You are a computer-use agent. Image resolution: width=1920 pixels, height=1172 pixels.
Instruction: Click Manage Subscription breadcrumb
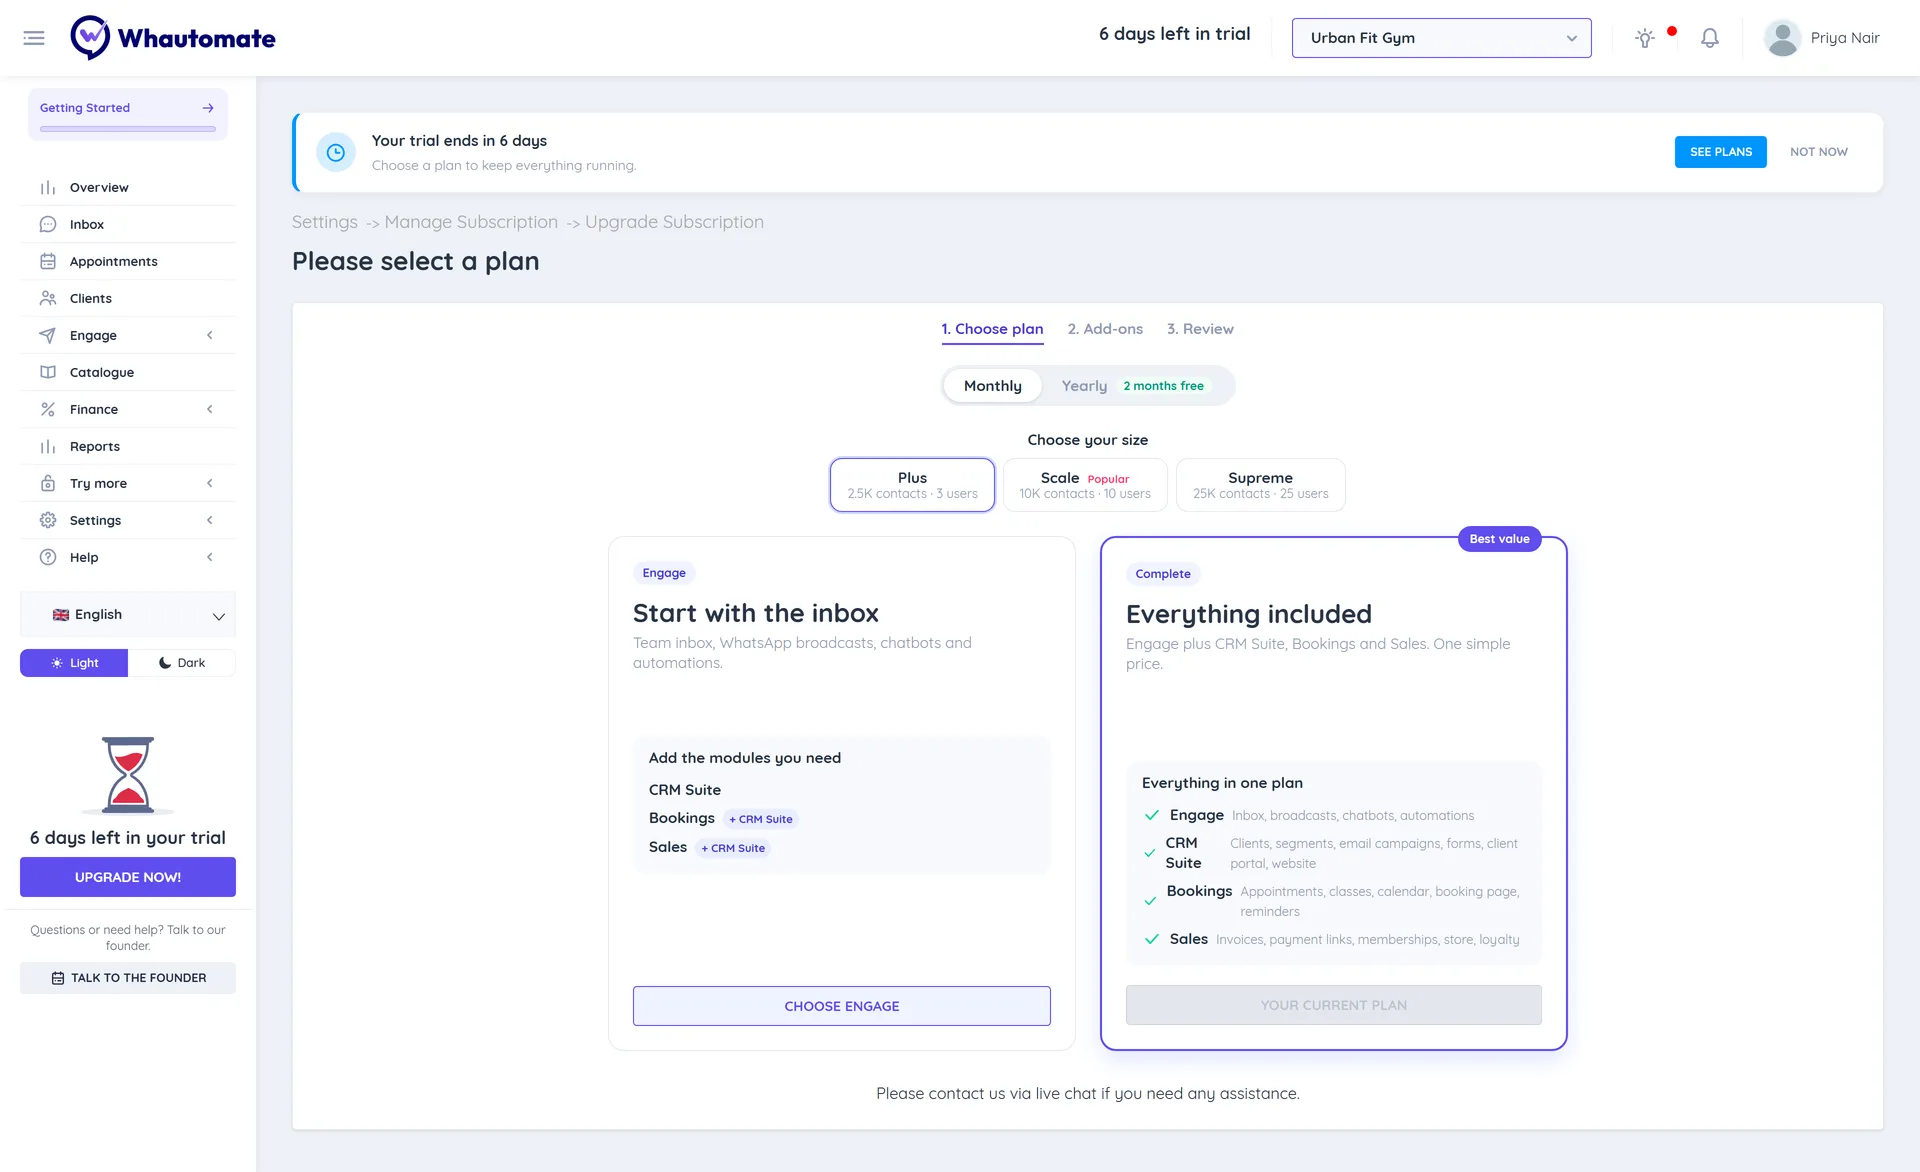tap(471, 222)
